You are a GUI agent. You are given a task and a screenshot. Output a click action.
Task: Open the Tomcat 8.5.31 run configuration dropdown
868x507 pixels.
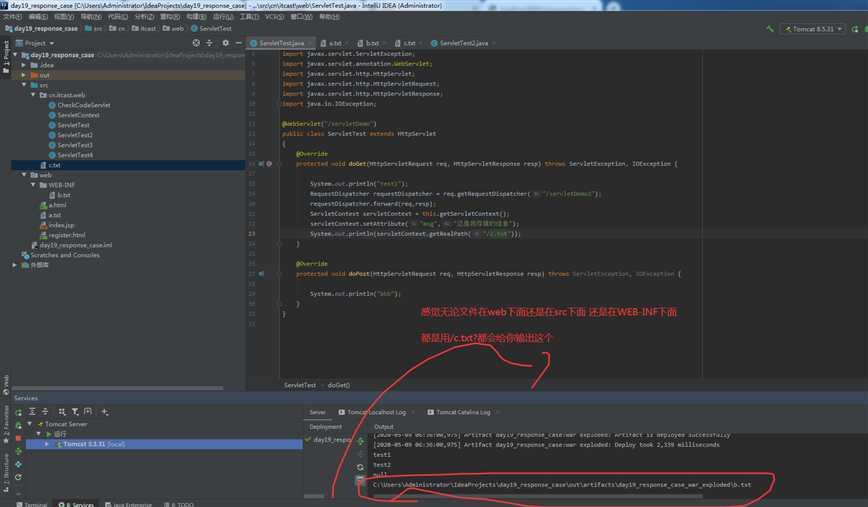click(x=813, y=29)
